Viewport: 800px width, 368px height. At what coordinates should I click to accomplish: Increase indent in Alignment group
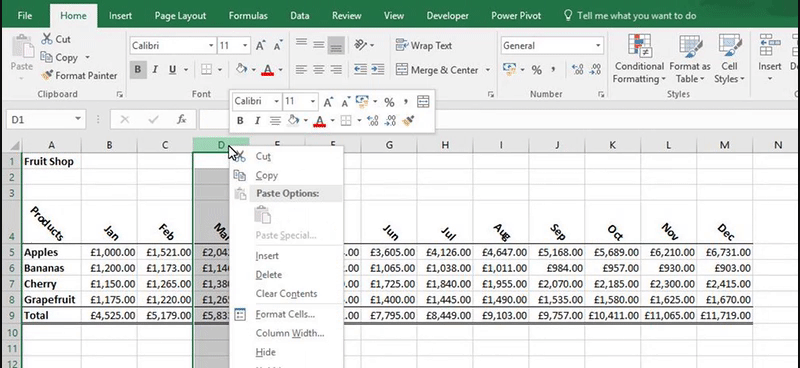tap(378, 69)
